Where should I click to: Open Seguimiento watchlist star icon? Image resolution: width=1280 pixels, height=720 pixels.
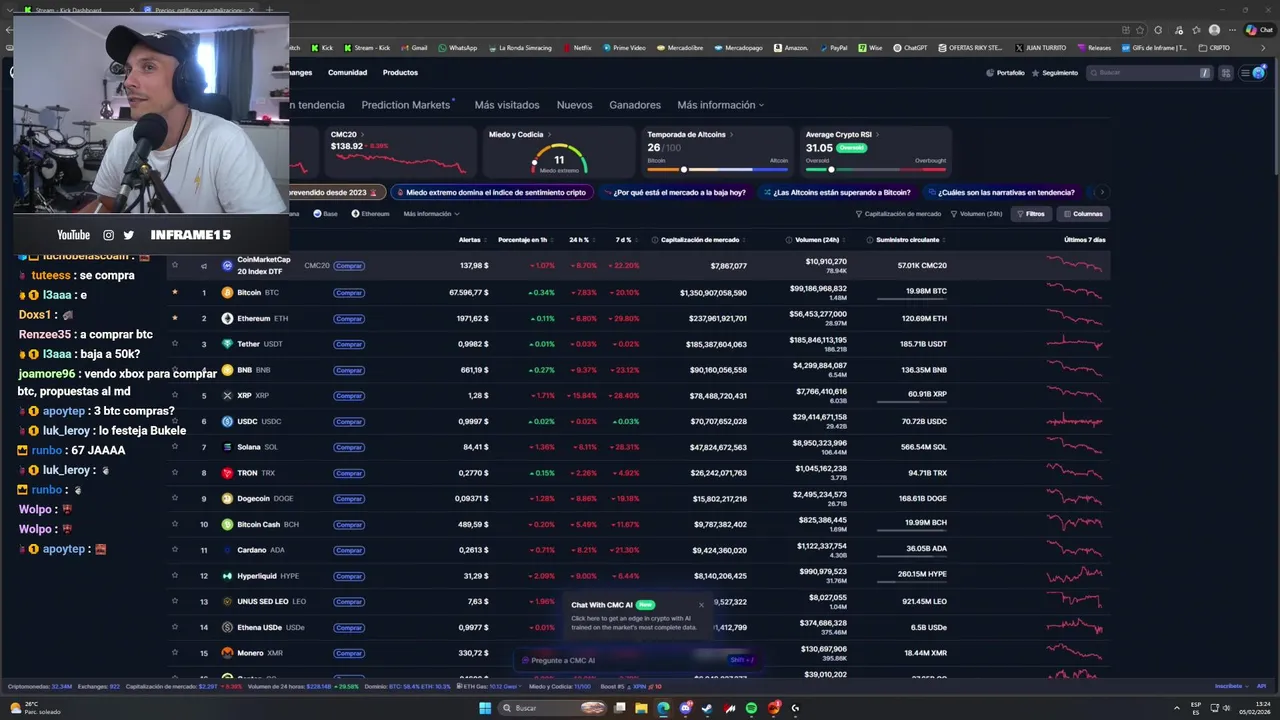[1036, 73]
